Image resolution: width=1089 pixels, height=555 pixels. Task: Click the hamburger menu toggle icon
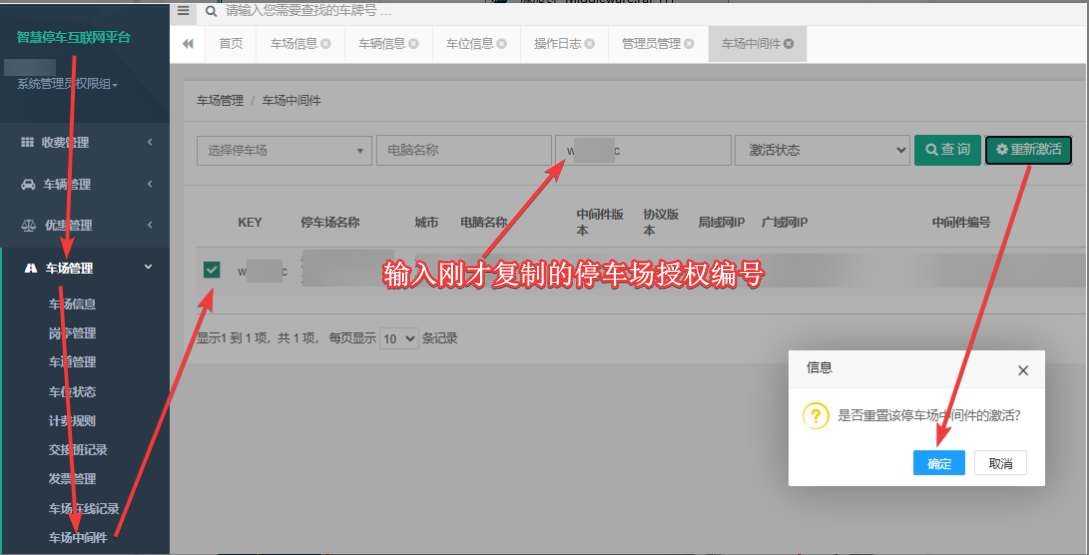pos(183,10)
